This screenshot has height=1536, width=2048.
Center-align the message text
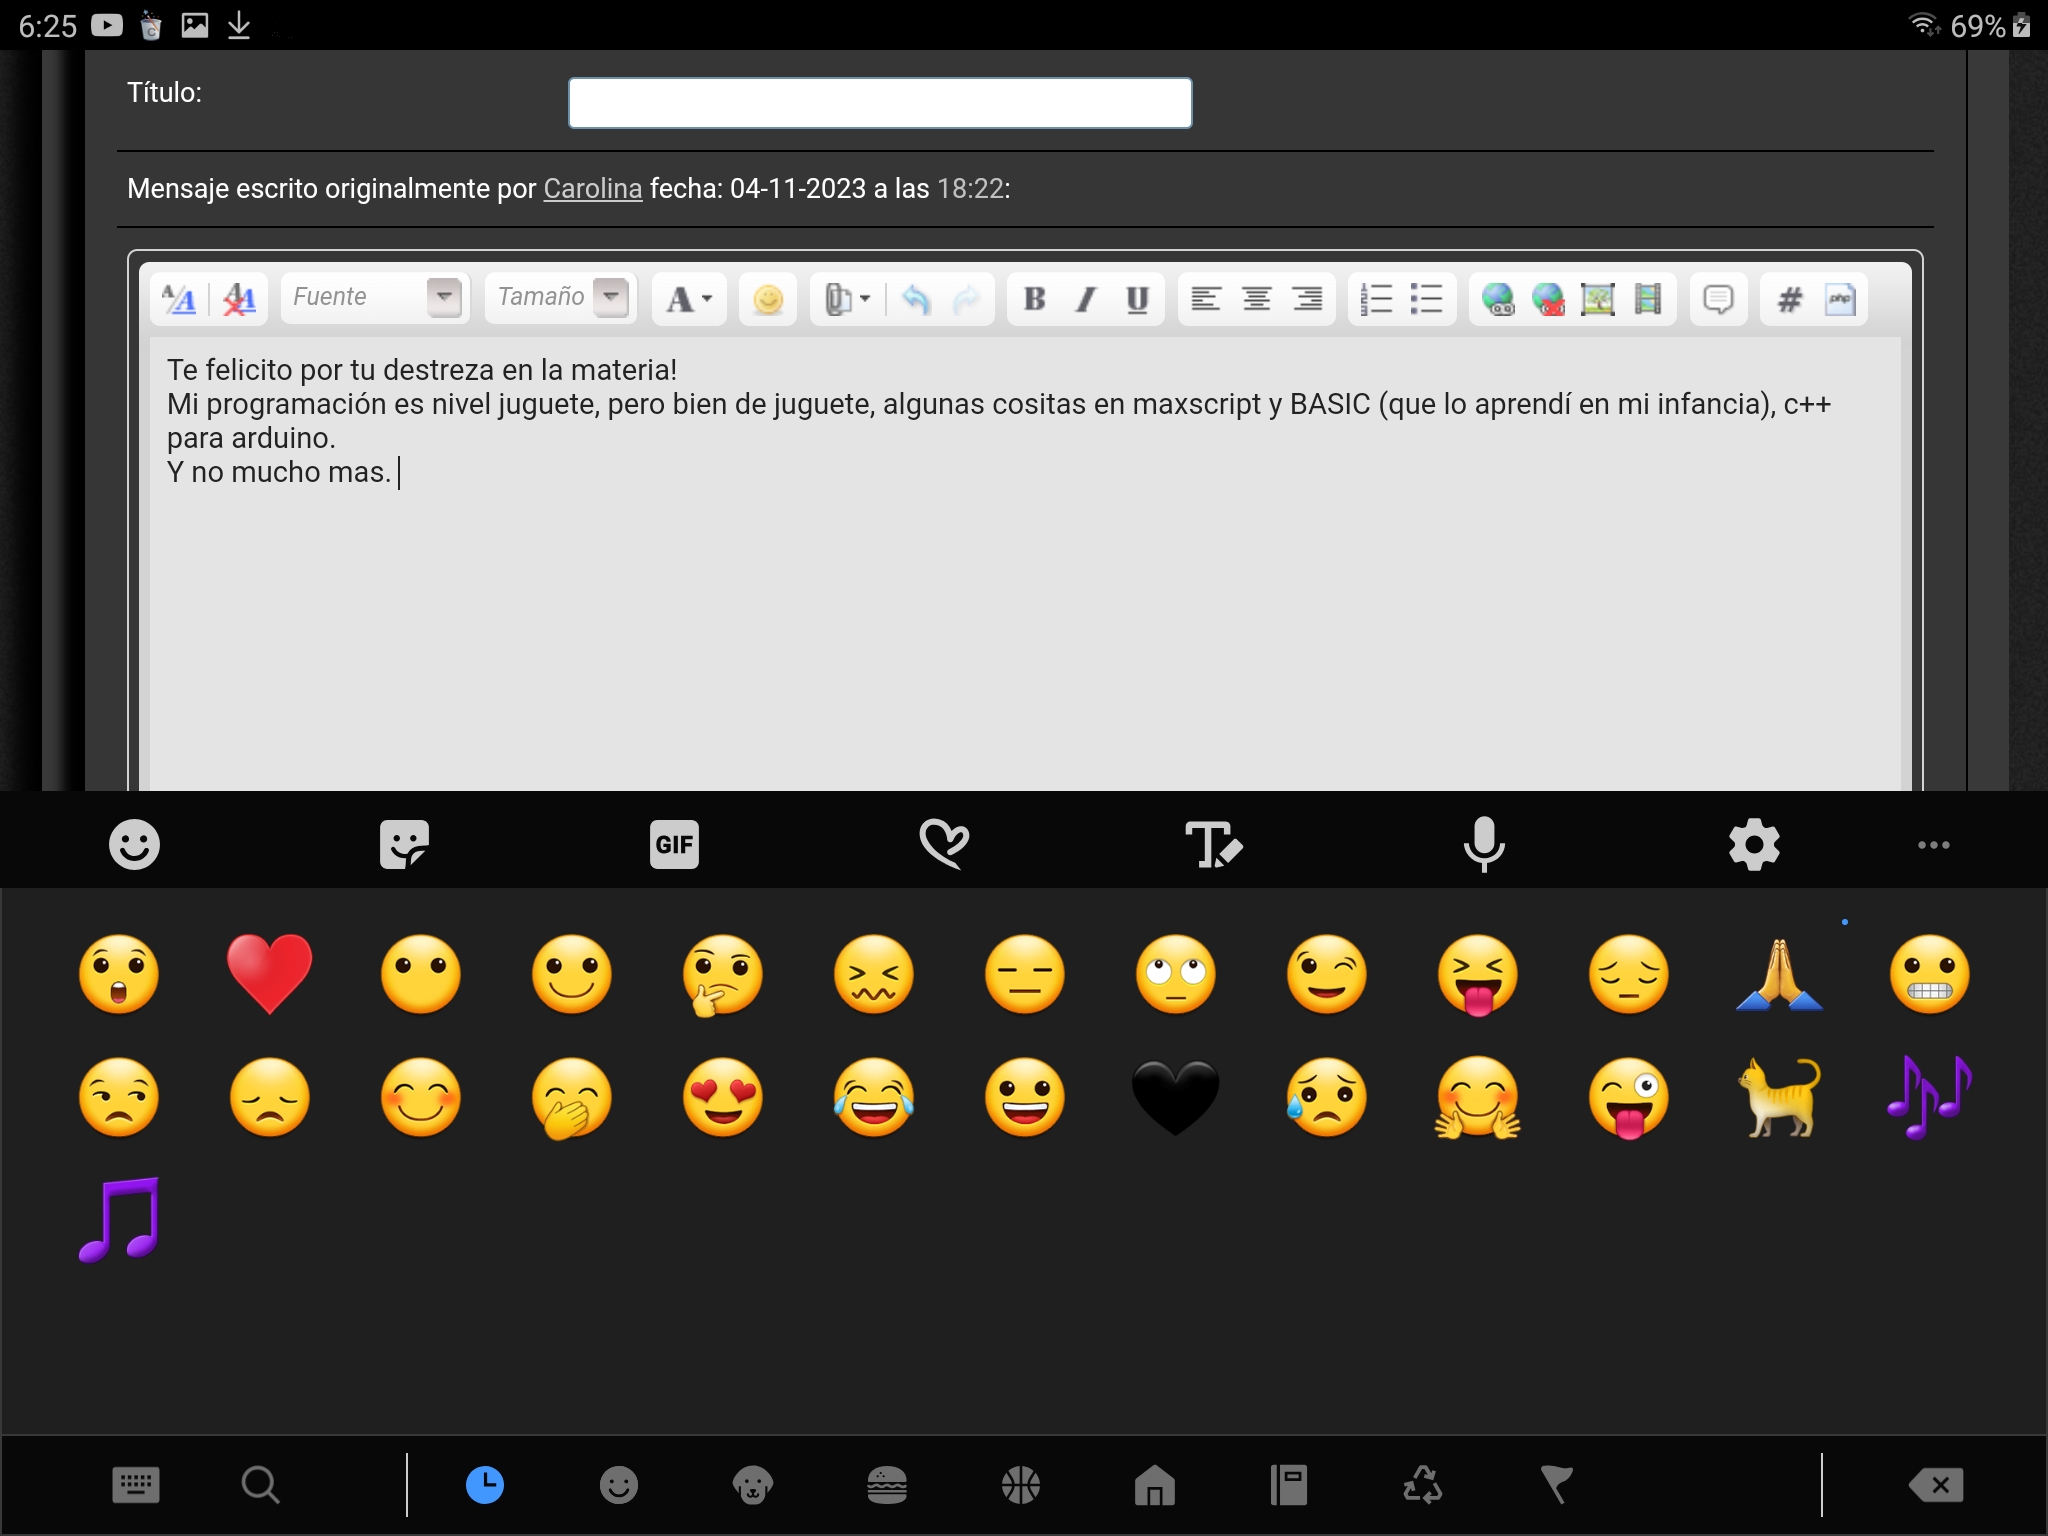tap(1256, 299)
